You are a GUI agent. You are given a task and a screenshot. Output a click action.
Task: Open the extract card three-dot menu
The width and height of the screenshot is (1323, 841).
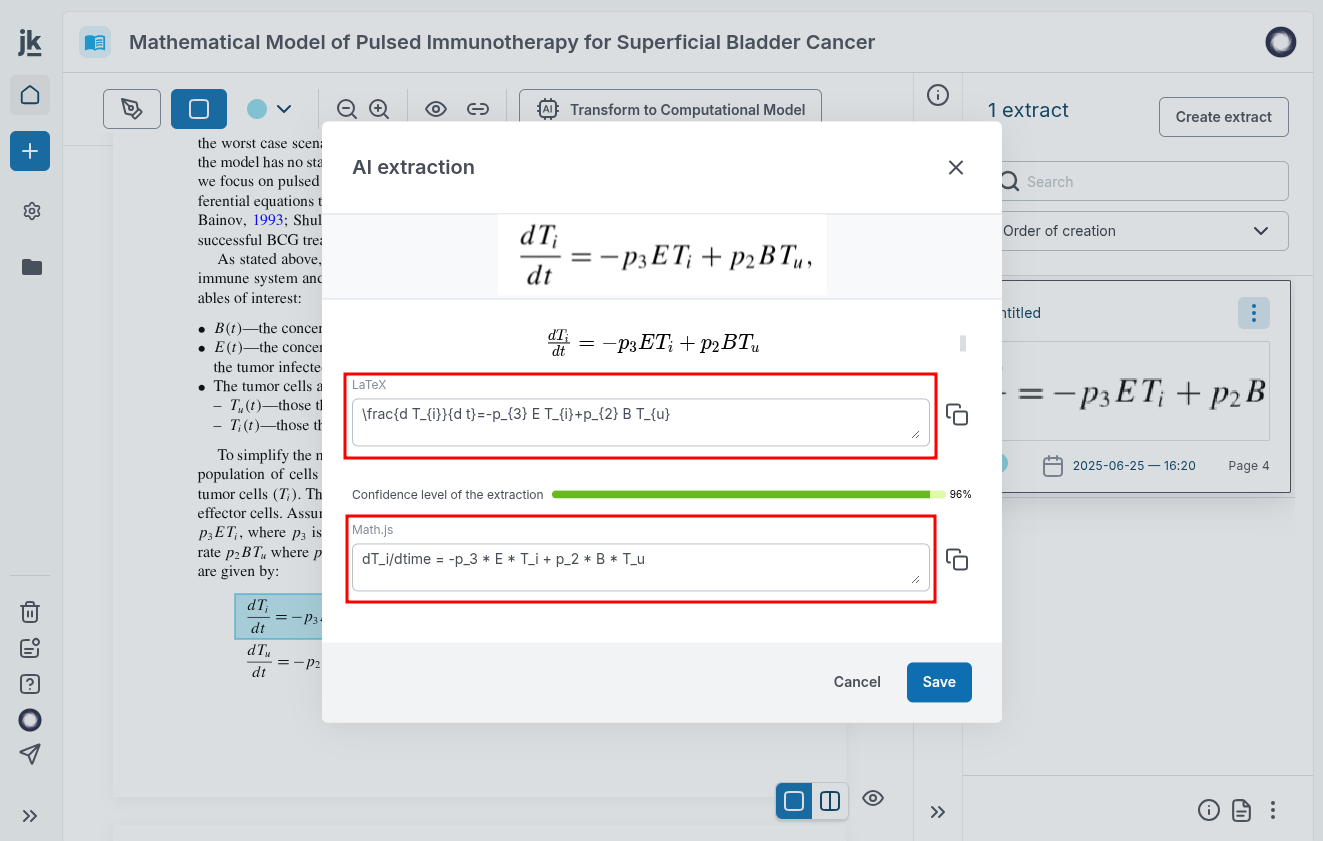1254,313
